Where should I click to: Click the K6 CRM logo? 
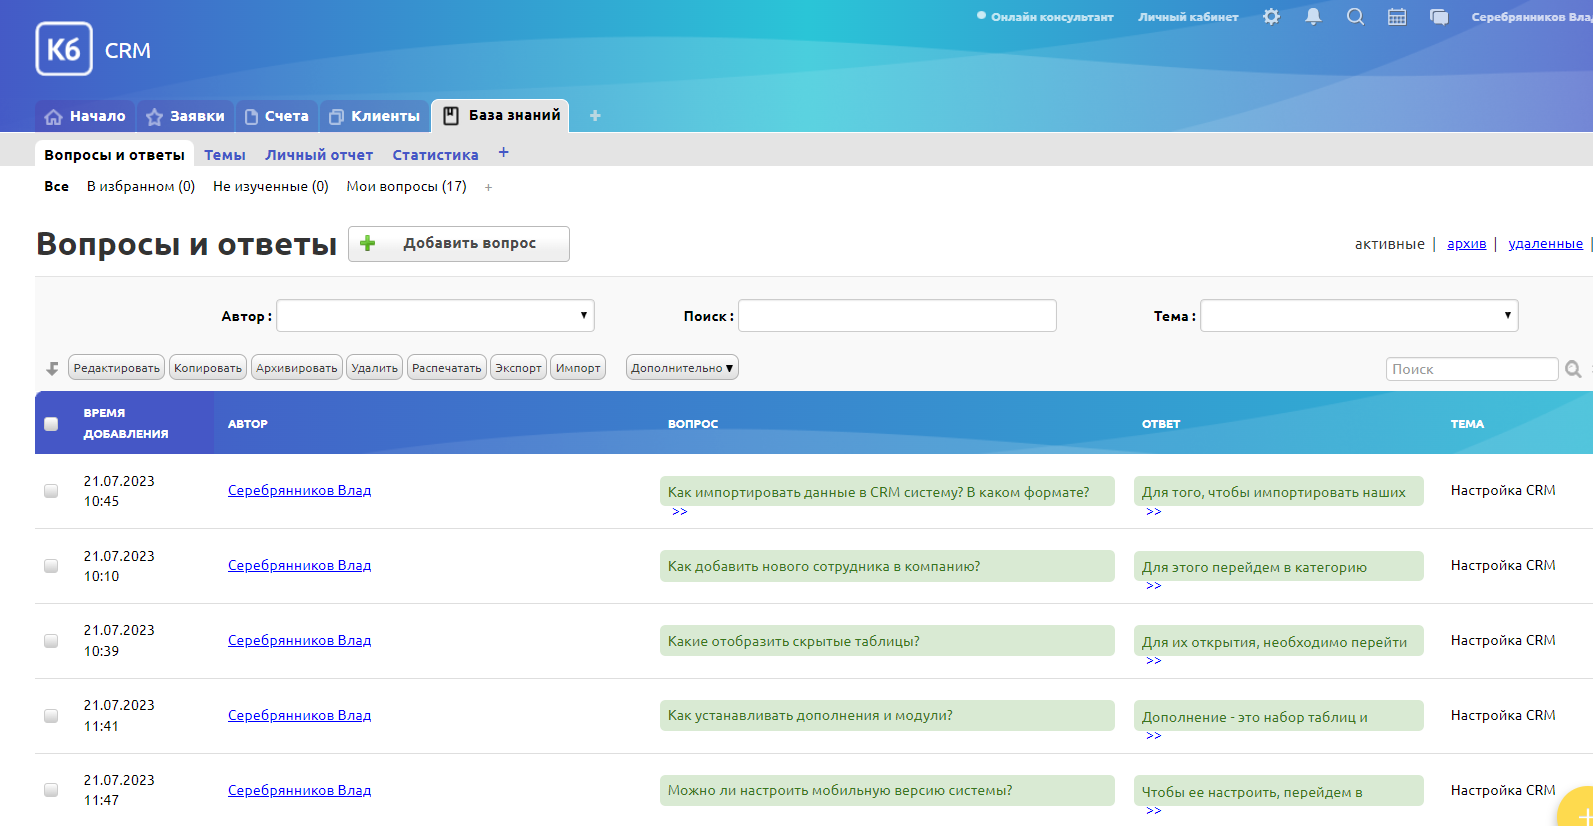coord(64,49)
